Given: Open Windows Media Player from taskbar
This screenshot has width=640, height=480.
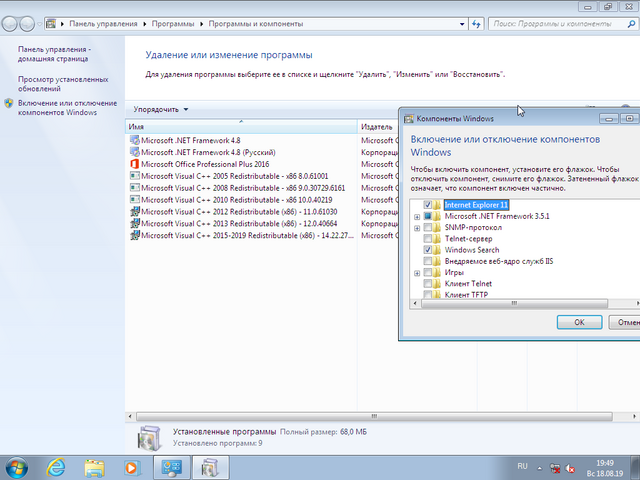Looking at the screenshot, I should [x=132, y=468].
